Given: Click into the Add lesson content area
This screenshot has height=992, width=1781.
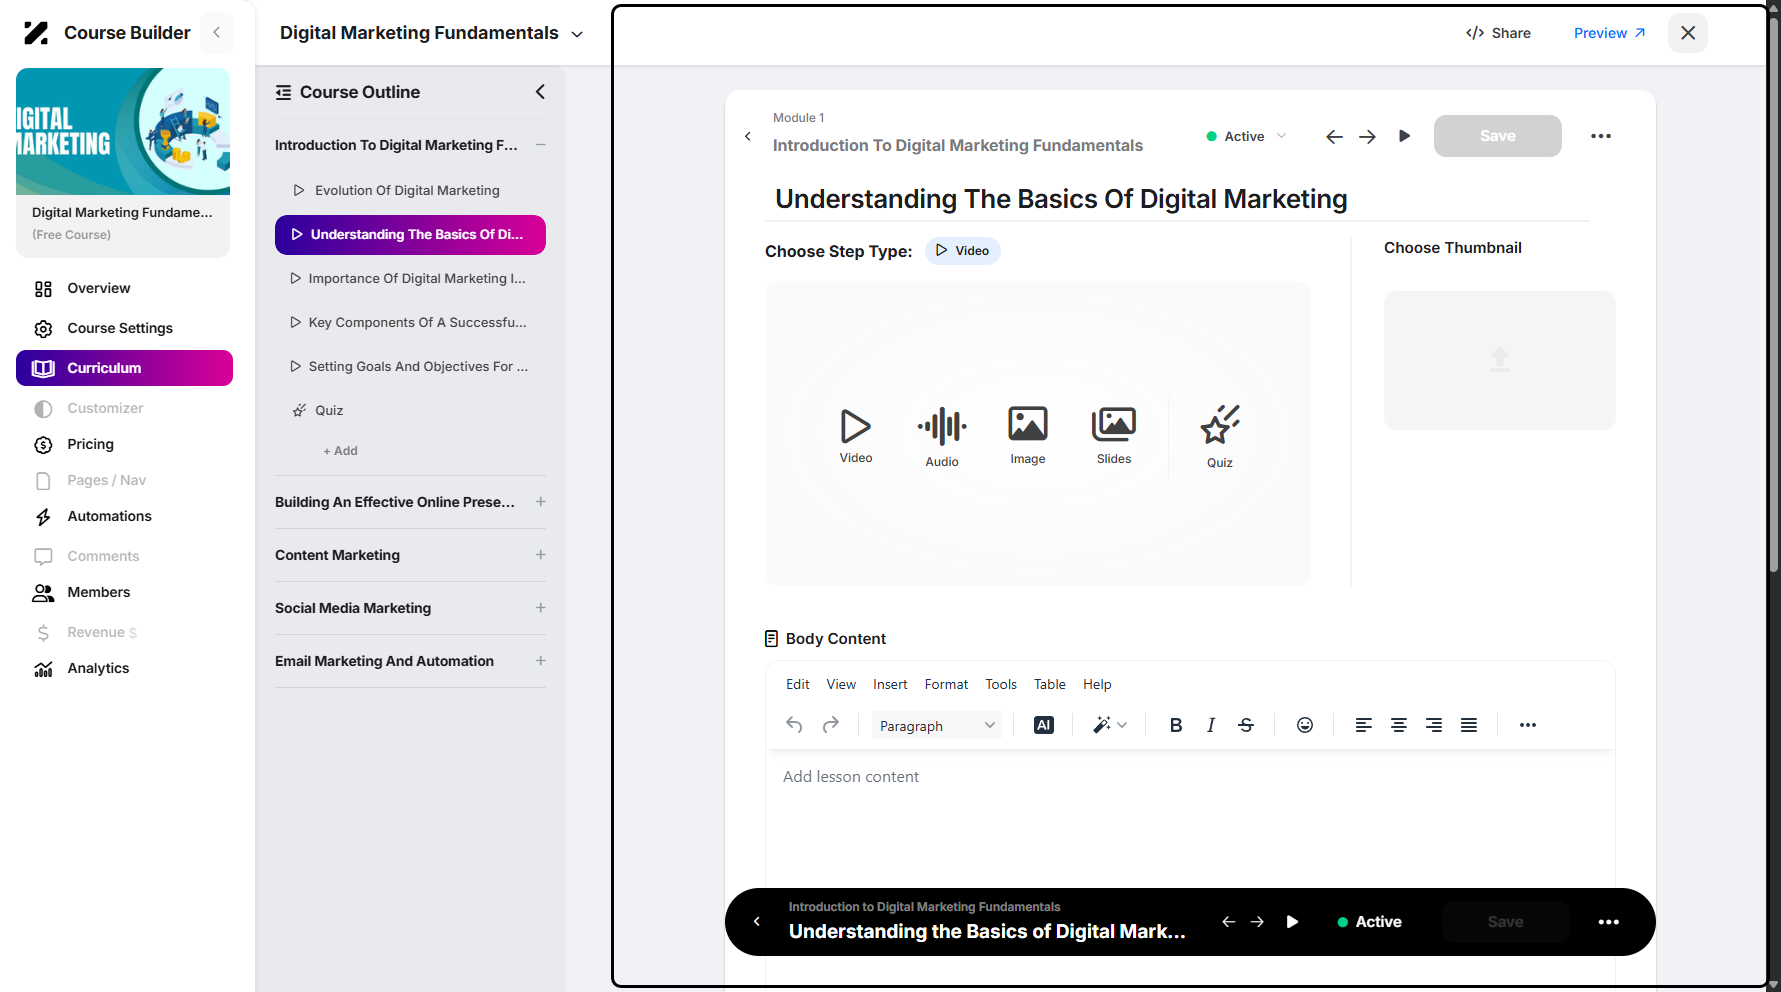Looking at the screenshot, I should click(1190, 820).
